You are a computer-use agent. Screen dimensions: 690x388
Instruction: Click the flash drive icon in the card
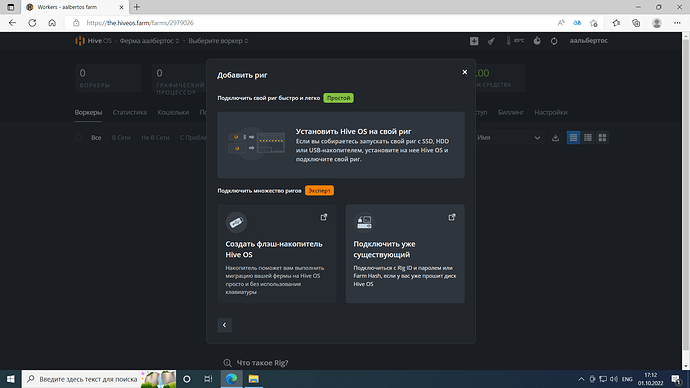(x=236, y=222)
